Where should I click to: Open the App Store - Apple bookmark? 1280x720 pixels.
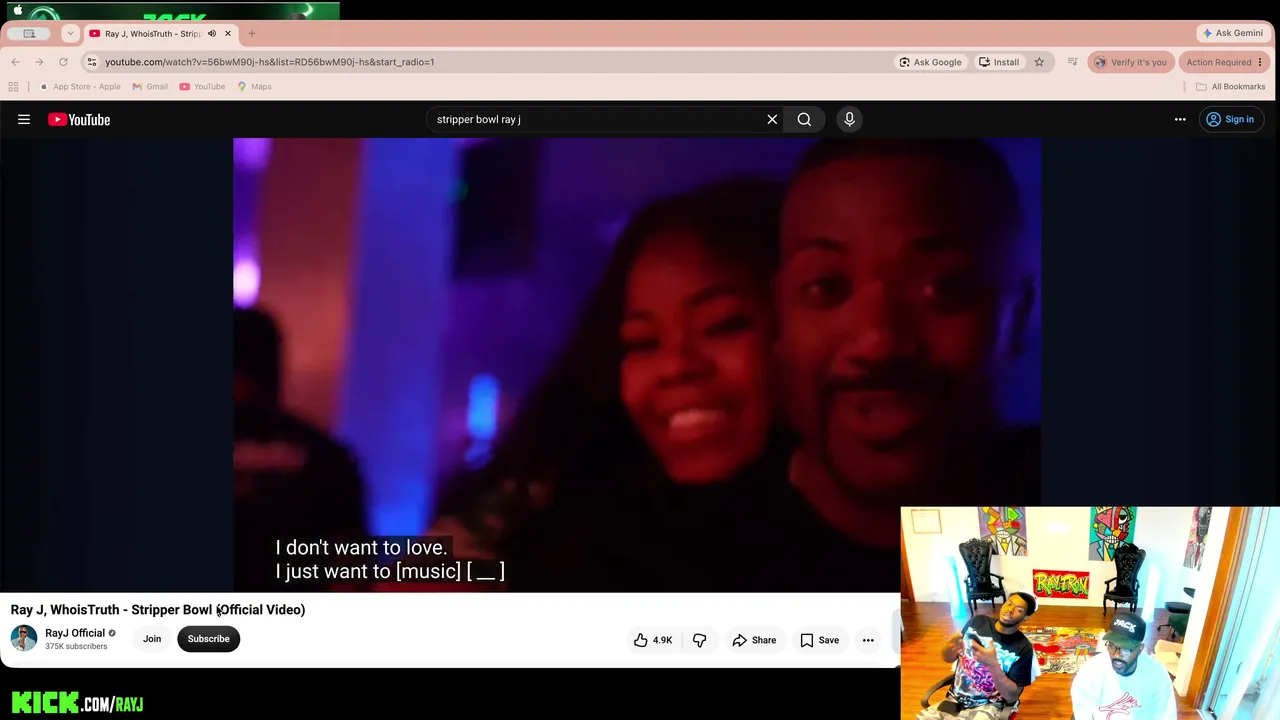[x=79, y=87]
